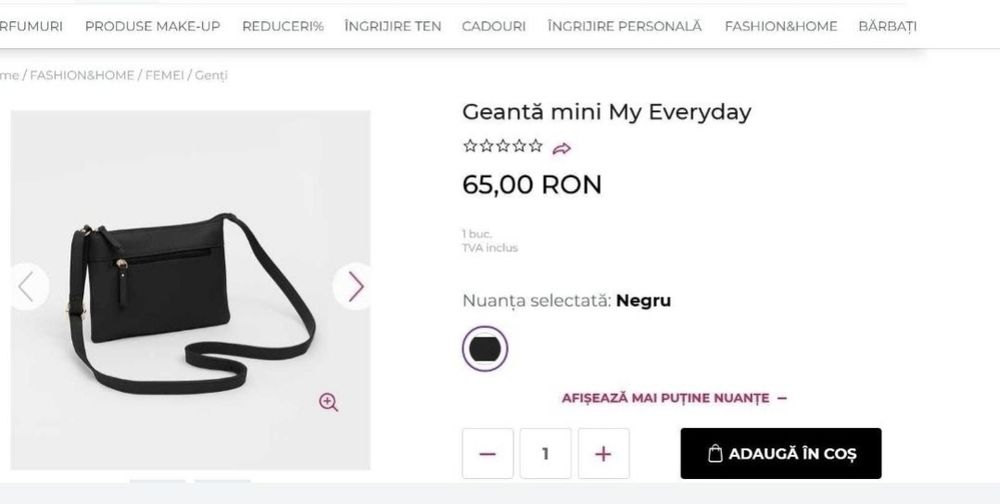
Task: Open the Cadouri menu
Action: [494, 26]
